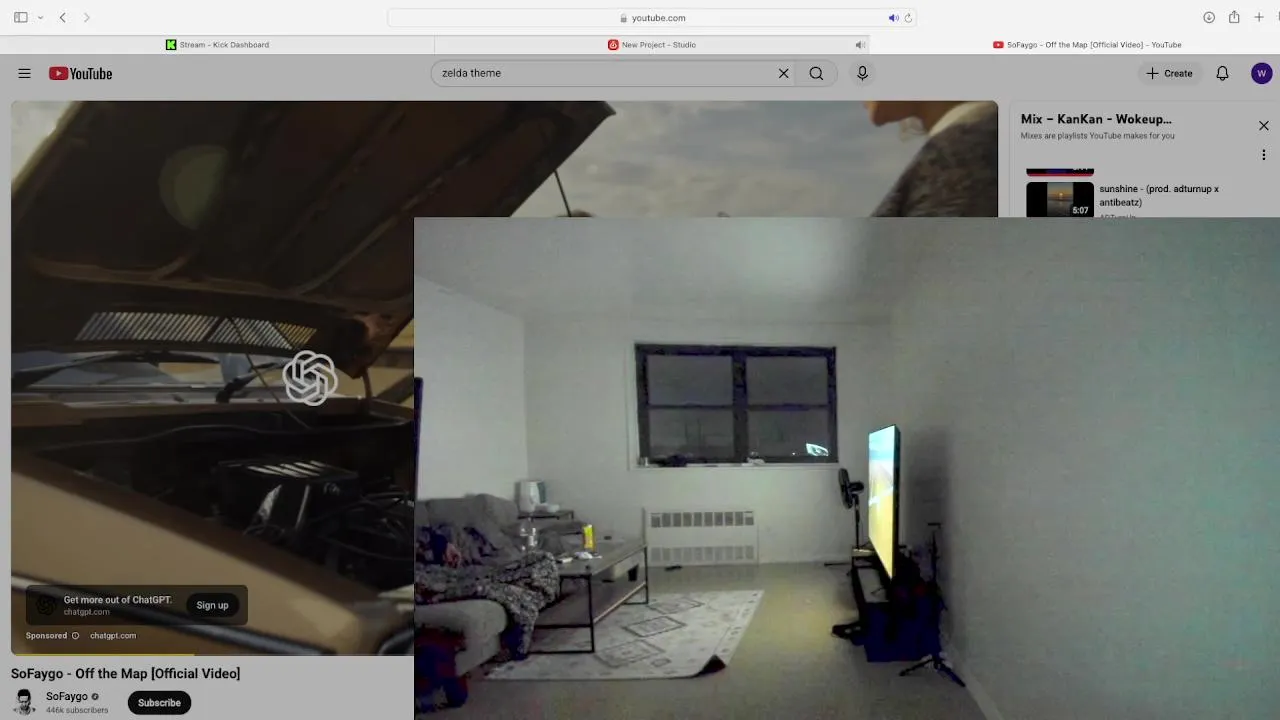The image size is (1280, 720).
Task: Open the Safari share icon
Action: point(1234,18)
